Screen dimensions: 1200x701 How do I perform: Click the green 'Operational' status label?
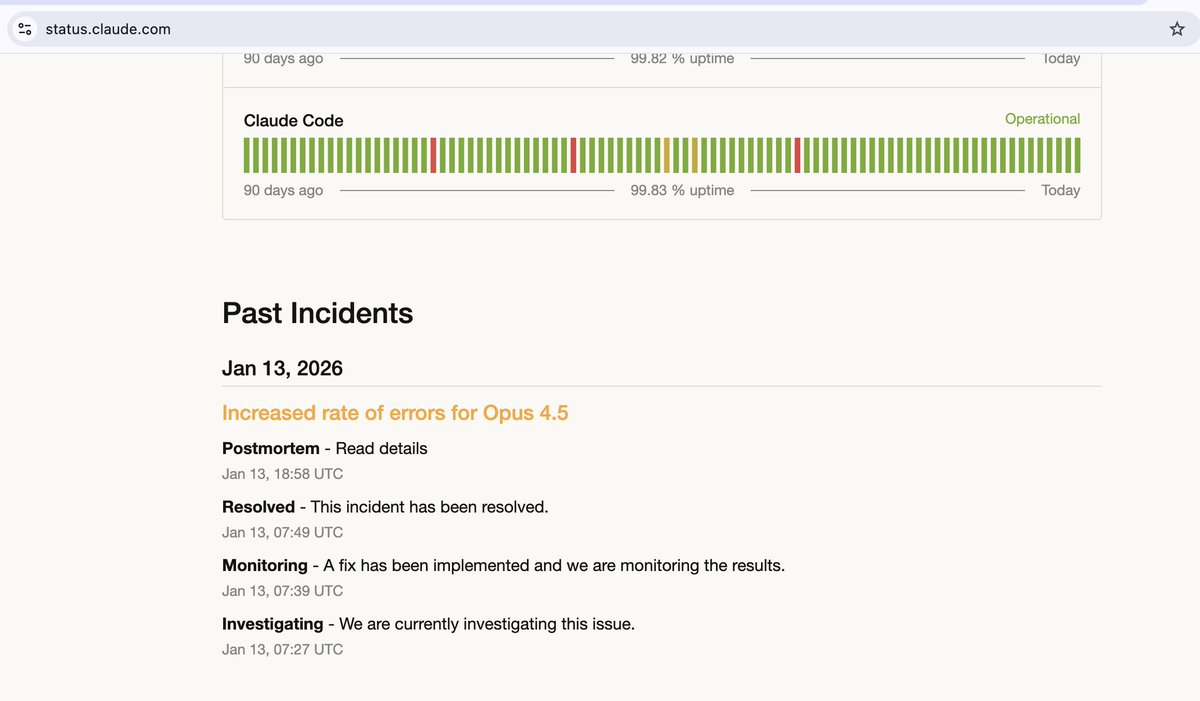1042,119
